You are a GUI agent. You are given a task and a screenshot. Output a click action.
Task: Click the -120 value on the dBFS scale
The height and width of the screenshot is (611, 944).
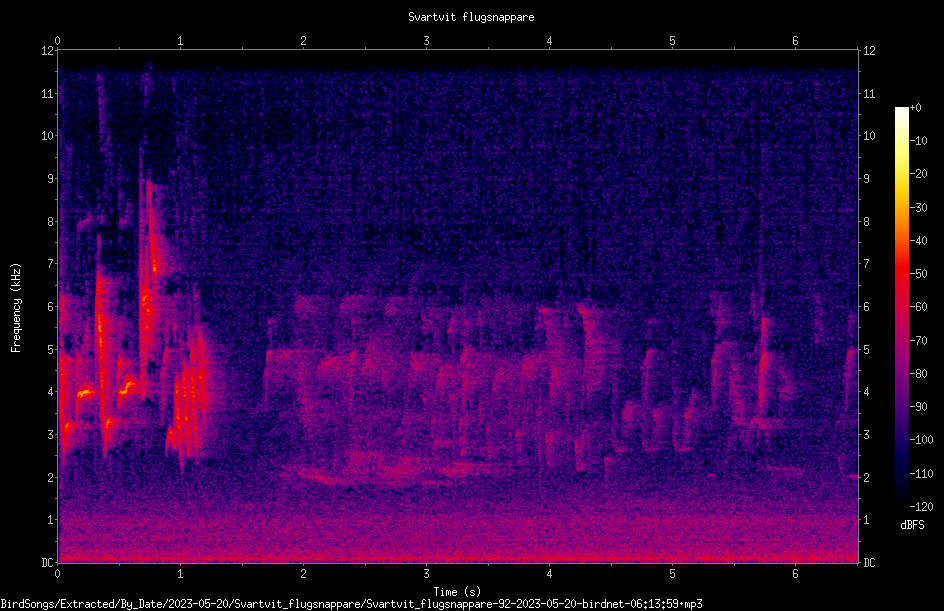(921, 506)
